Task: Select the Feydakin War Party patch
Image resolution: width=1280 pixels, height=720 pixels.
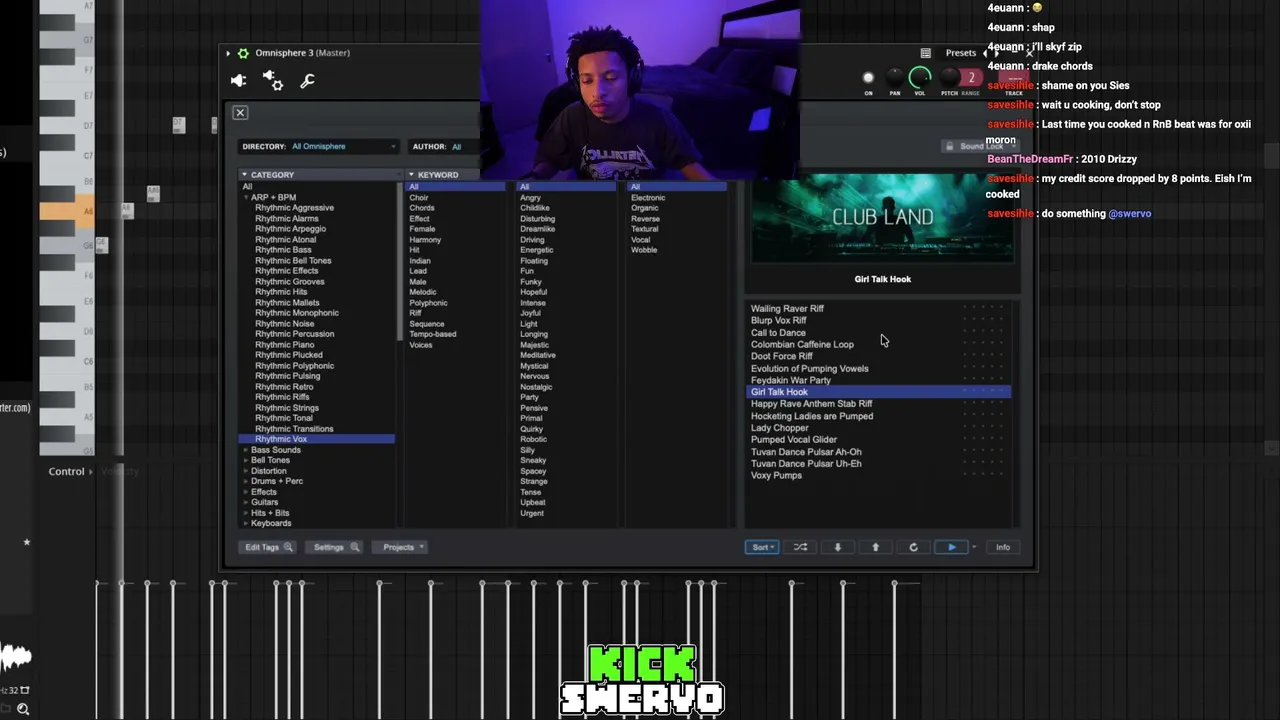Action: (791, 381)
